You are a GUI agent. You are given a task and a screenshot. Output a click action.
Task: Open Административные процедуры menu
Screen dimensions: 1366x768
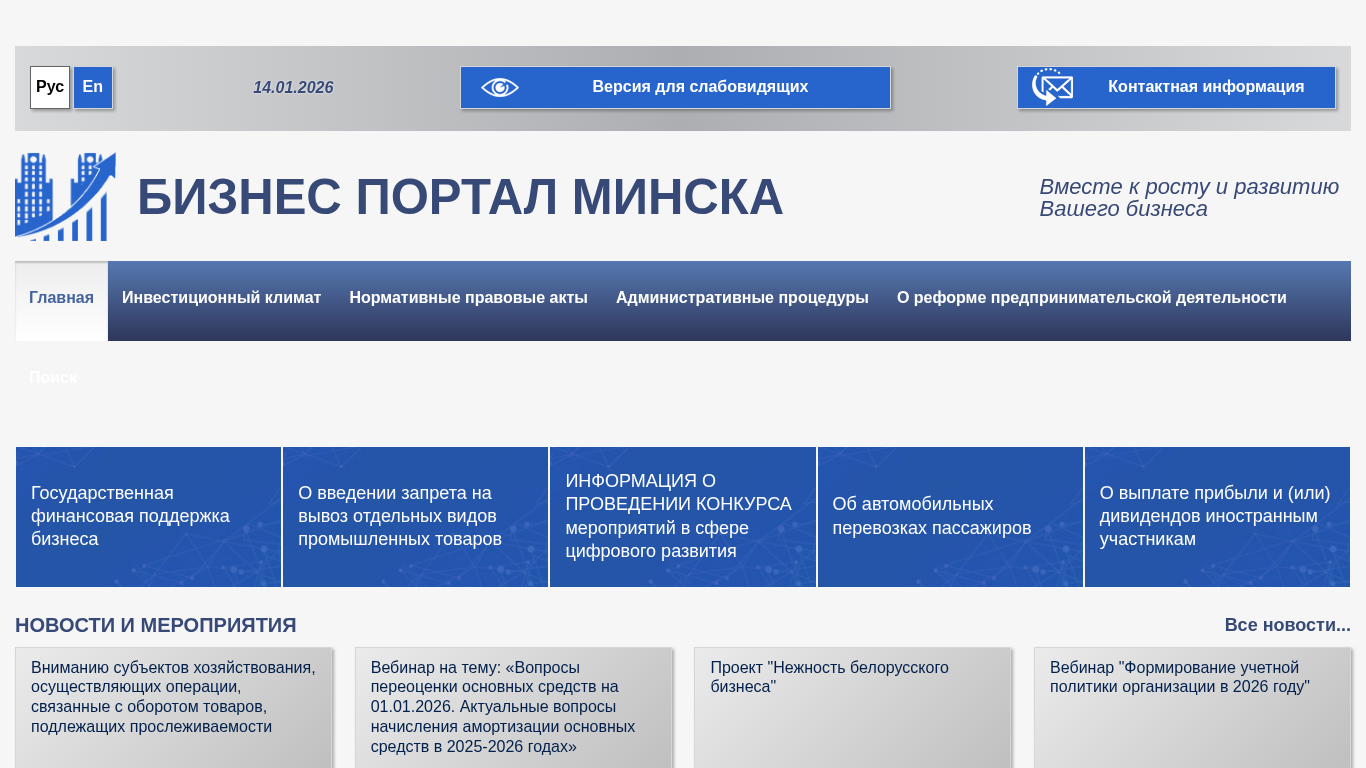[x=742, y=298]
